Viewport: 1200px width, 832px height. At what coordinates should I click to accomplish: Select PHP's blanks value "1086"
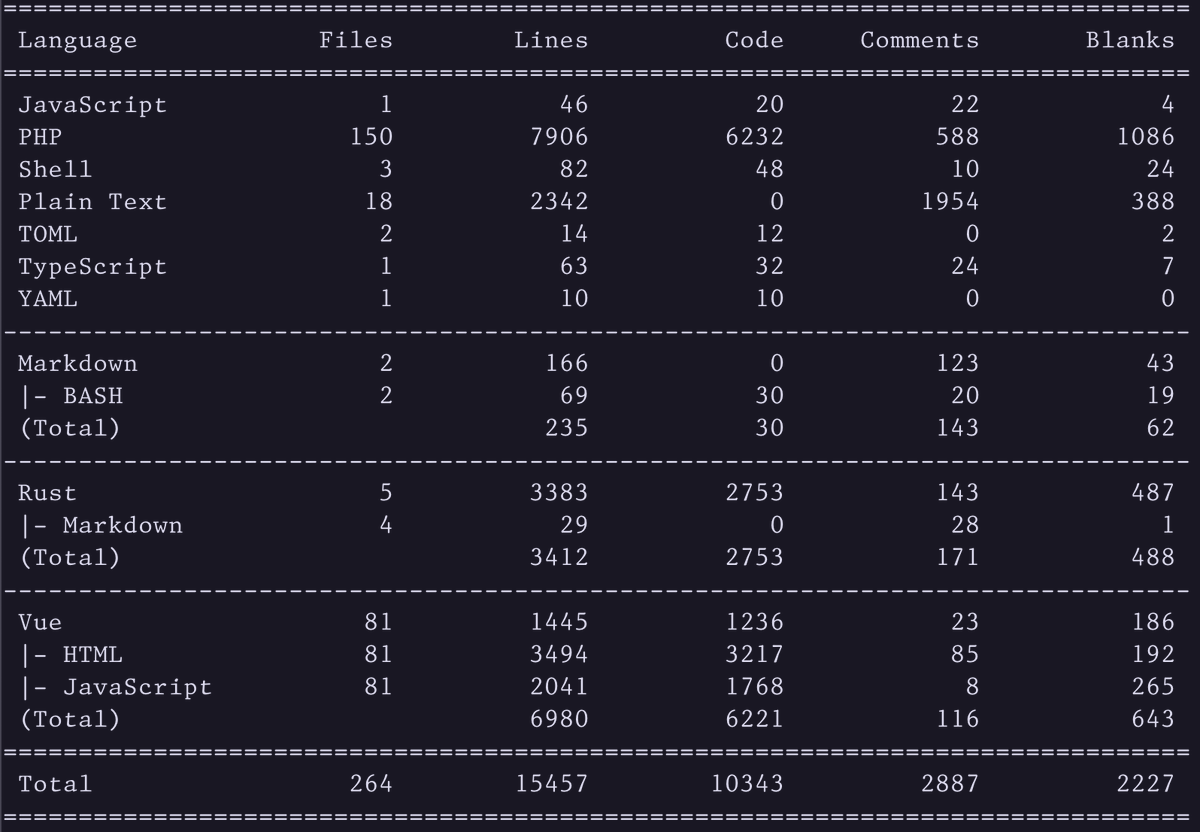[1145, 137]
